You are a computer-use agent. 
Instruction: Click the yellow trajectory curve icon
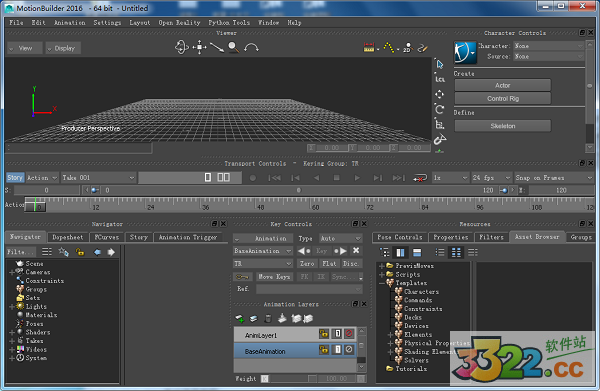pos(388,48)
